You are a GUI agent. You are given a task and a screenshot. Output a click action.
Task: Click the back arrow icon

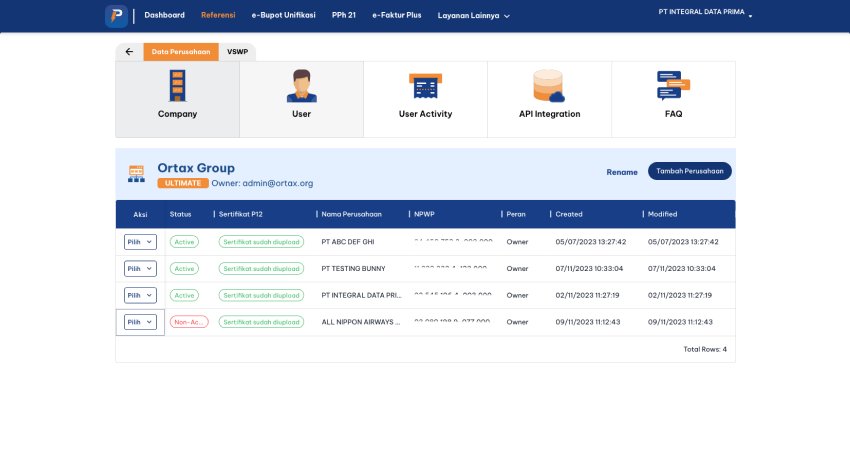129,52
